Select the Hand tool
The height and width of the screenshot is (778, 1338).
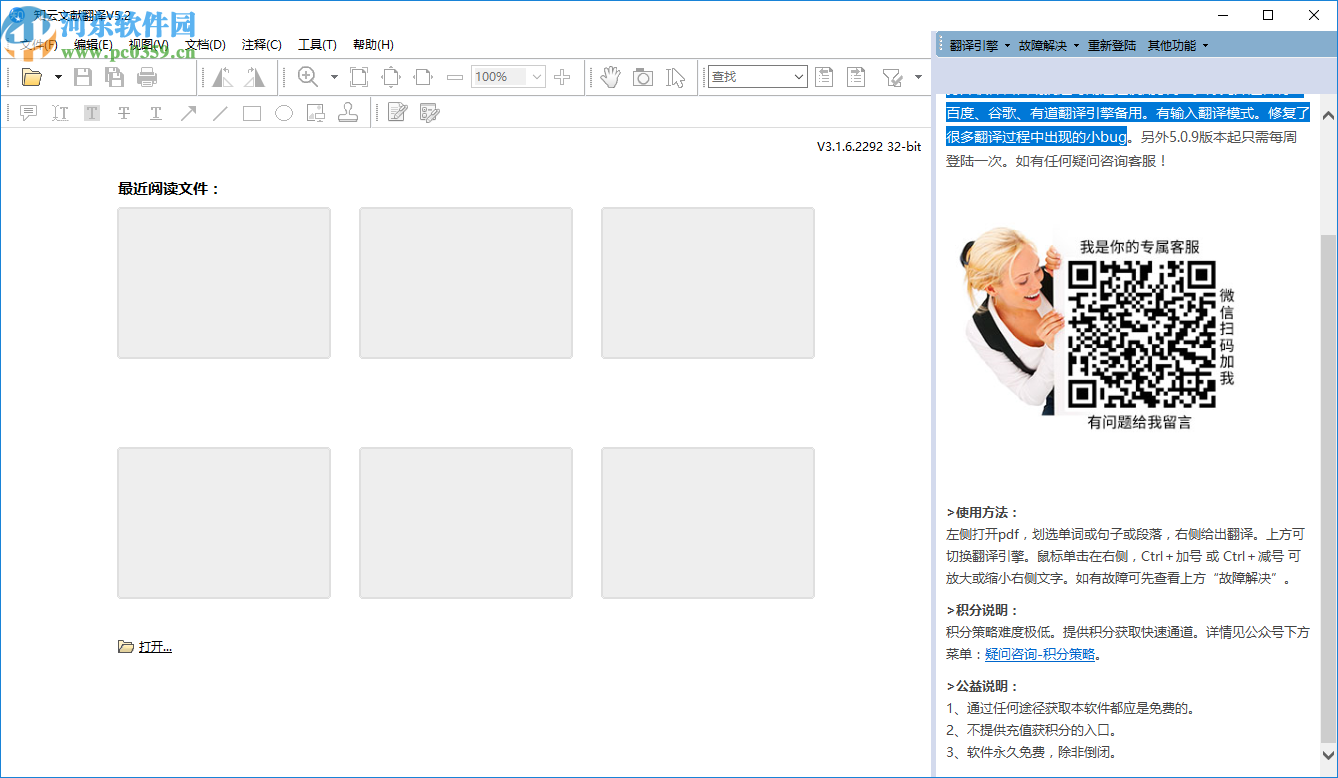pyautogui.click(x=611, y=77)
